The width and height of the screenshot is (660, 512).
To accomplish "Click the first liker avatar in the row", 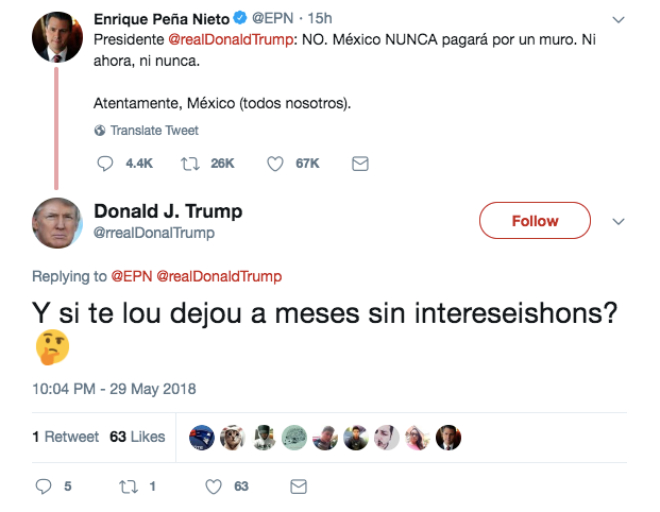I will 201,437.
